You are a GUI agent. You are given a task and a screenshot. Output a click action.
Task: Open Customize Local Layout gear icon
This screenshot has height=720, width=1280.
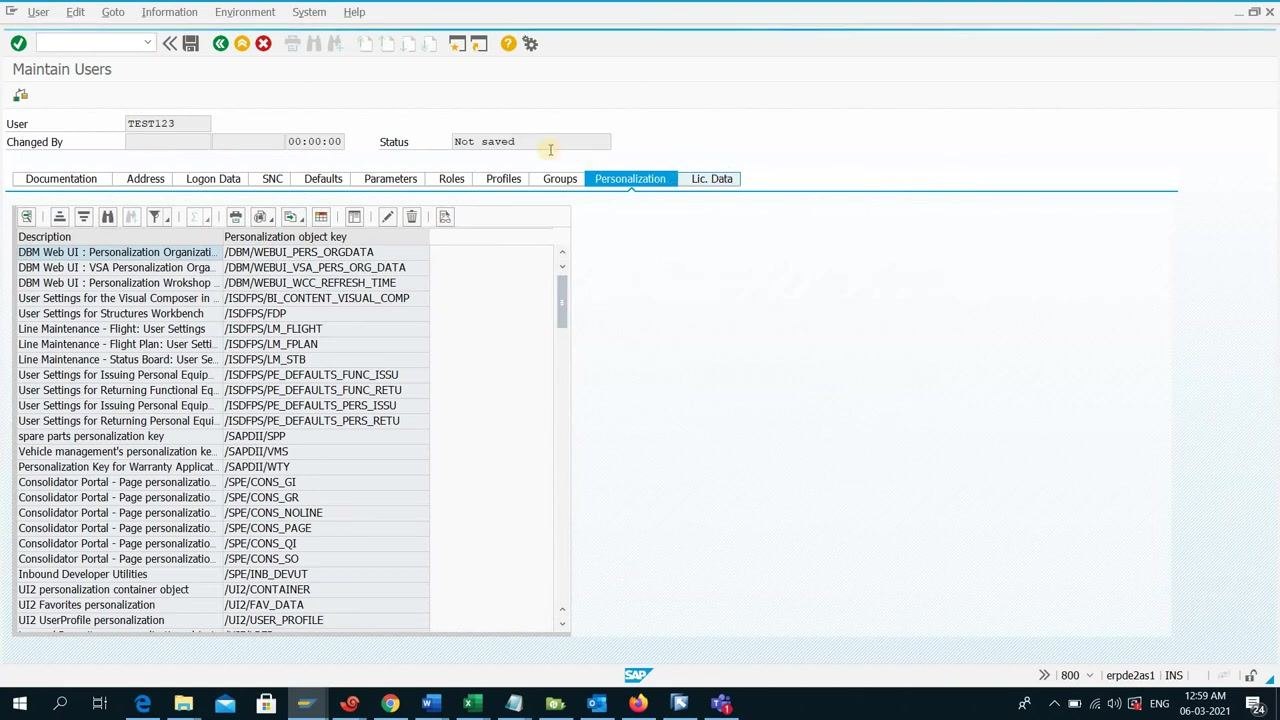click(530, 43)
